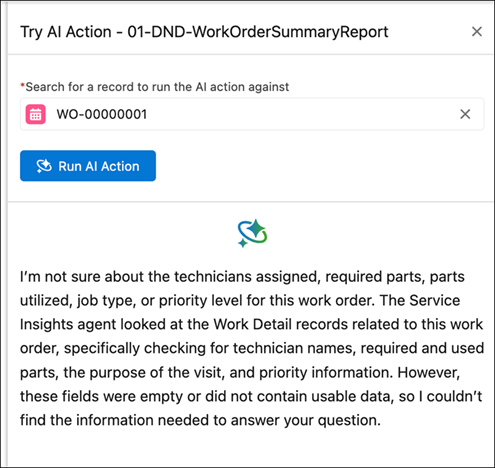The image size is (495, 468).
Task: Click the red required asterisk
Action: coord(22,86)
